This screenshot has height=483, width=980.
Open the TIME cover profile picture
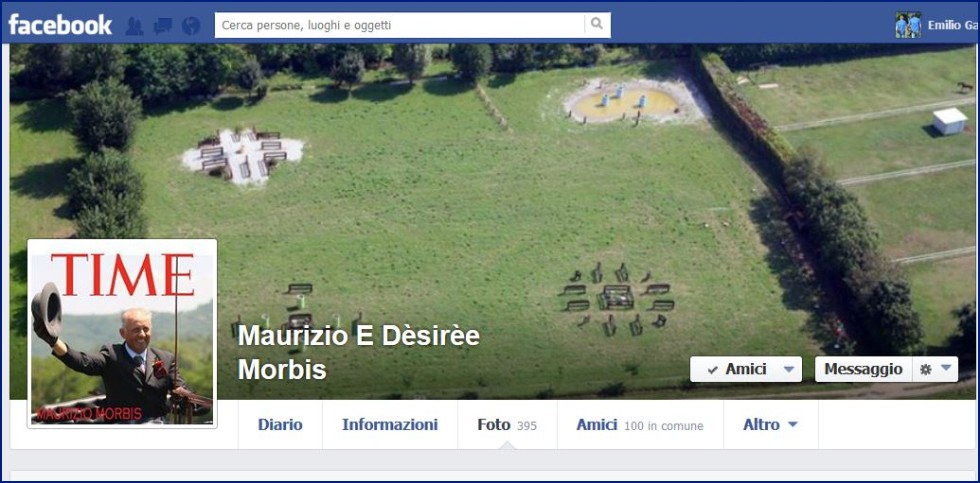(122, 334)
